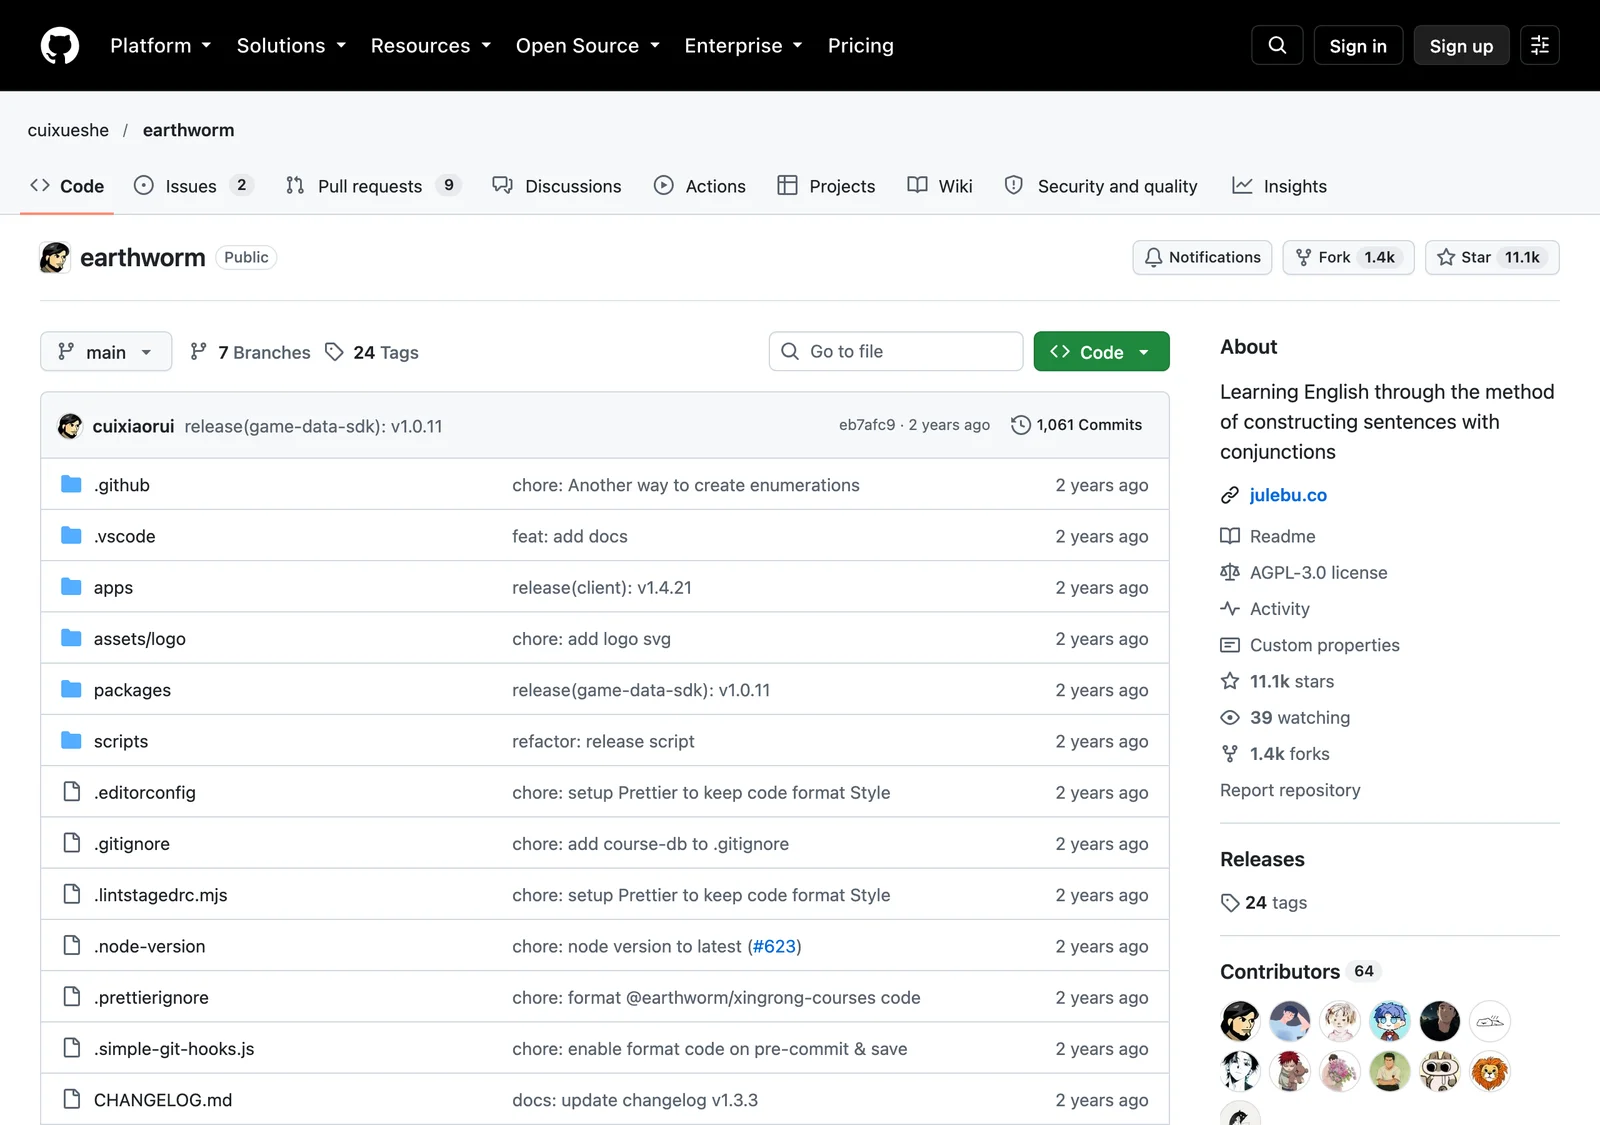The width and height of the screenshot is (1600, 1125).
Task: Switch to the Issues tab
Action: (x=194, y=186)
